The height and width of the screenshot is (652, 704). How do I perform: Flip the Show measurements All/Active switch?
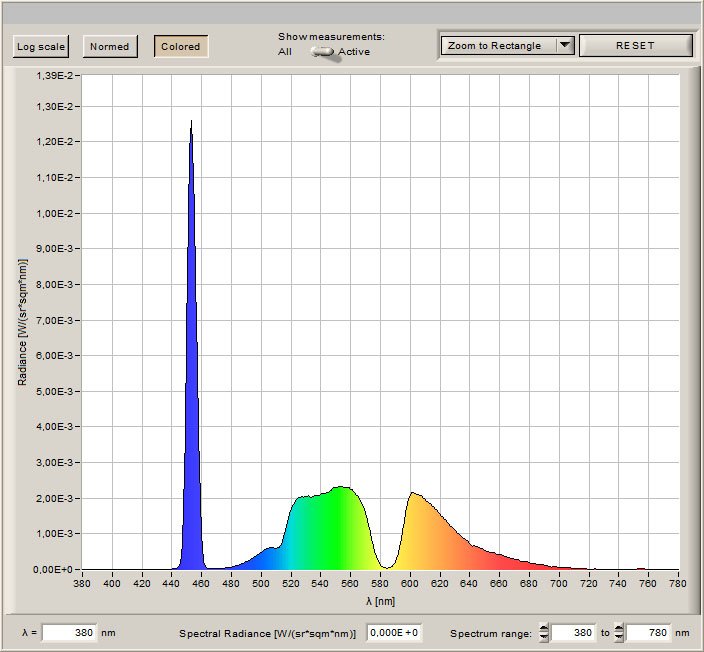[x=322, y=52]
